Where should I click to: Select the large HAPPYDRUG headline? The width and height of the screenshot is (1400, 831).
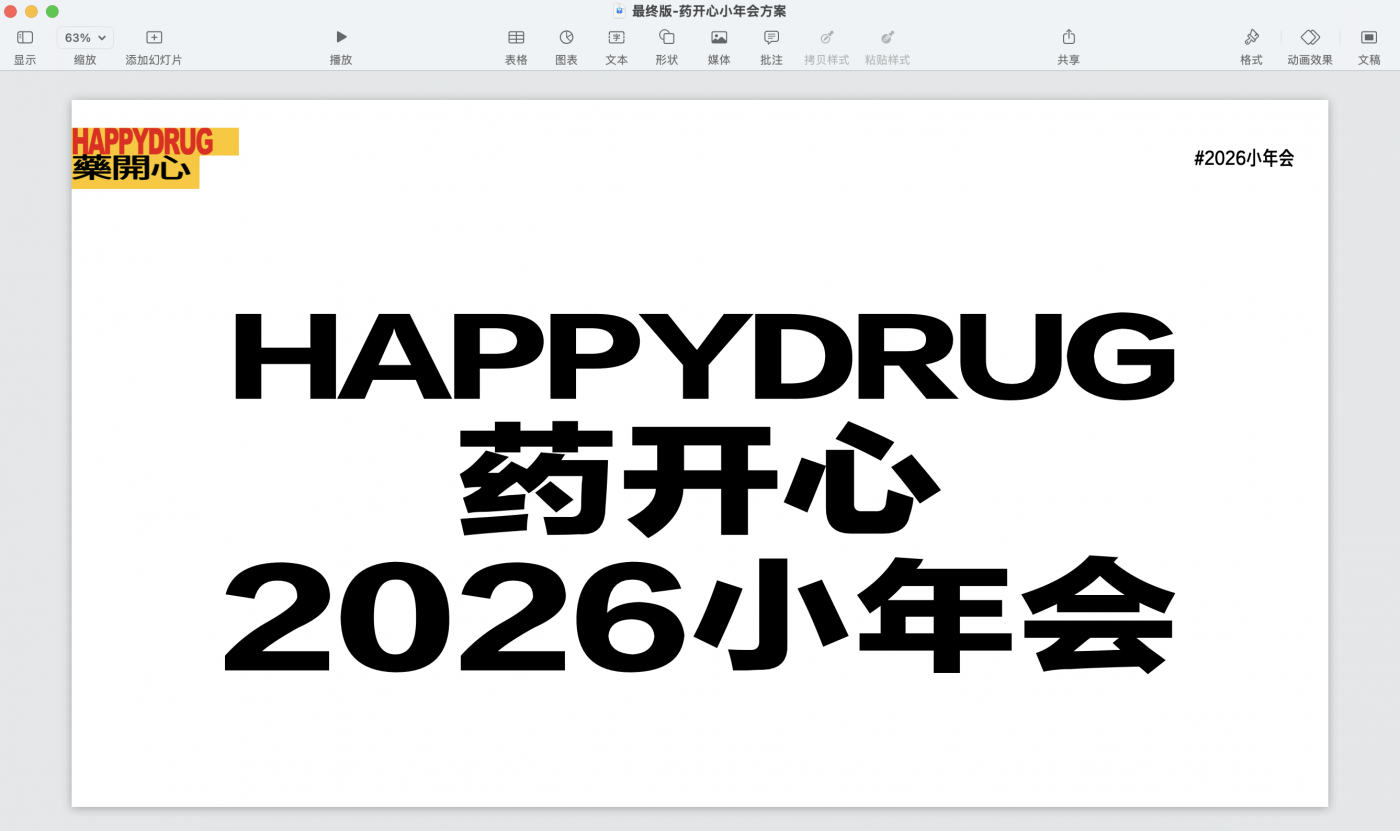click(703, 355)
